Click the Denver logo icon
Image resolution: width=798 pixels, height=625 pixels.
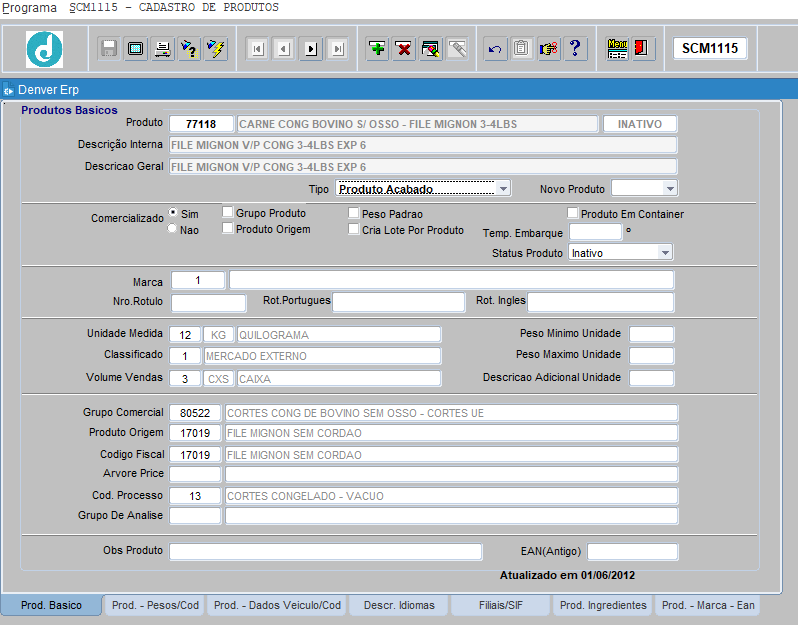pos(44,49)
